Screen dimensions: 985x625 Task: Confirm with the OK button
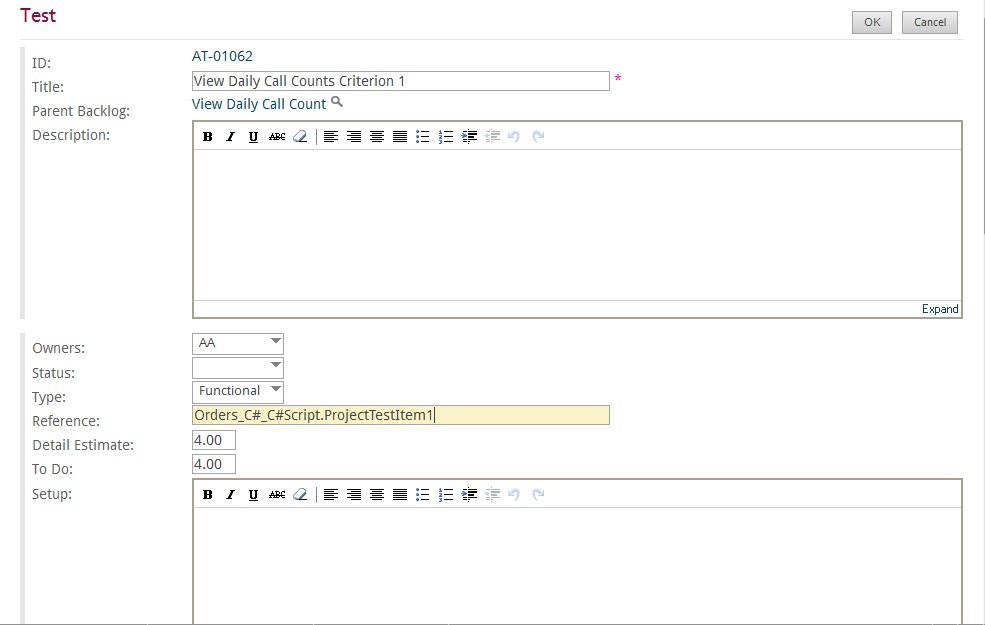pyautogui.click(x=872, y=22)
